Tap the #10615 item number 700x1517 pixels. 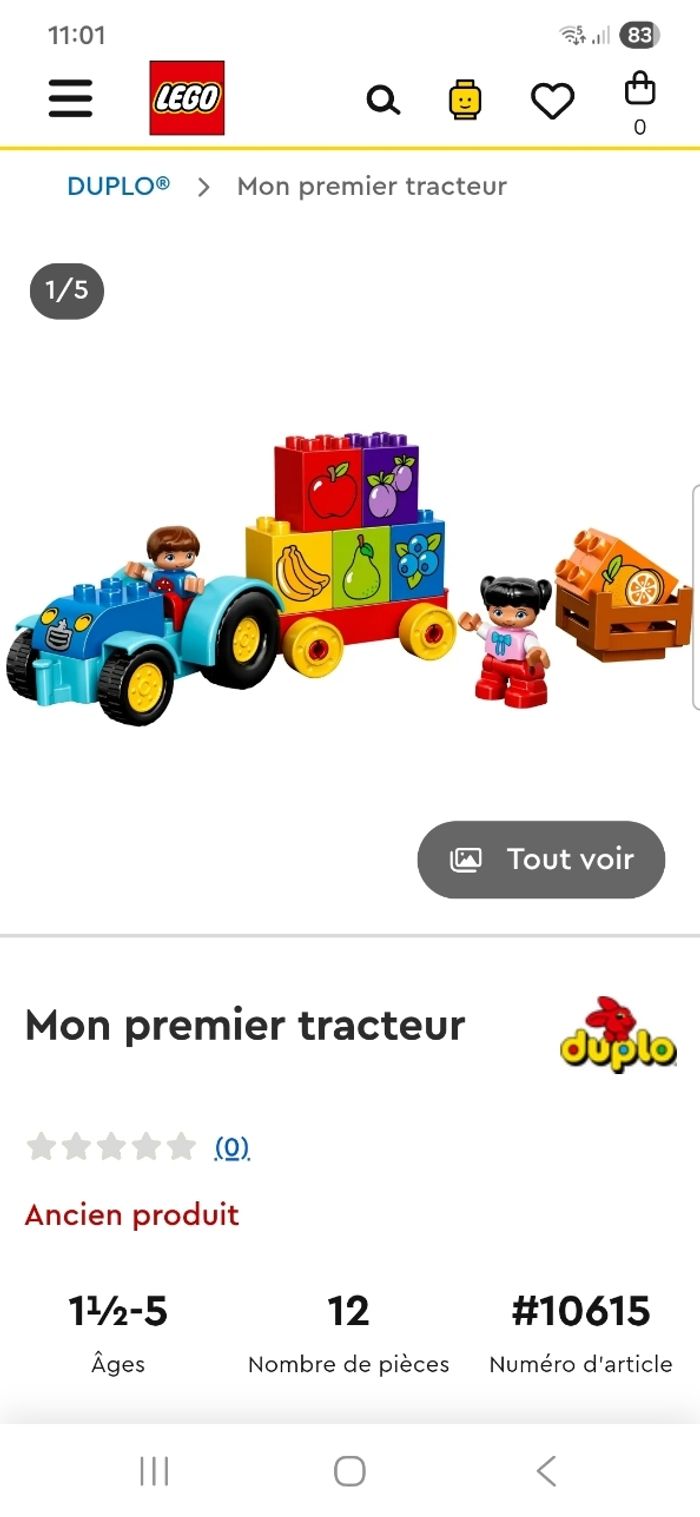(x=581, y=1312)
